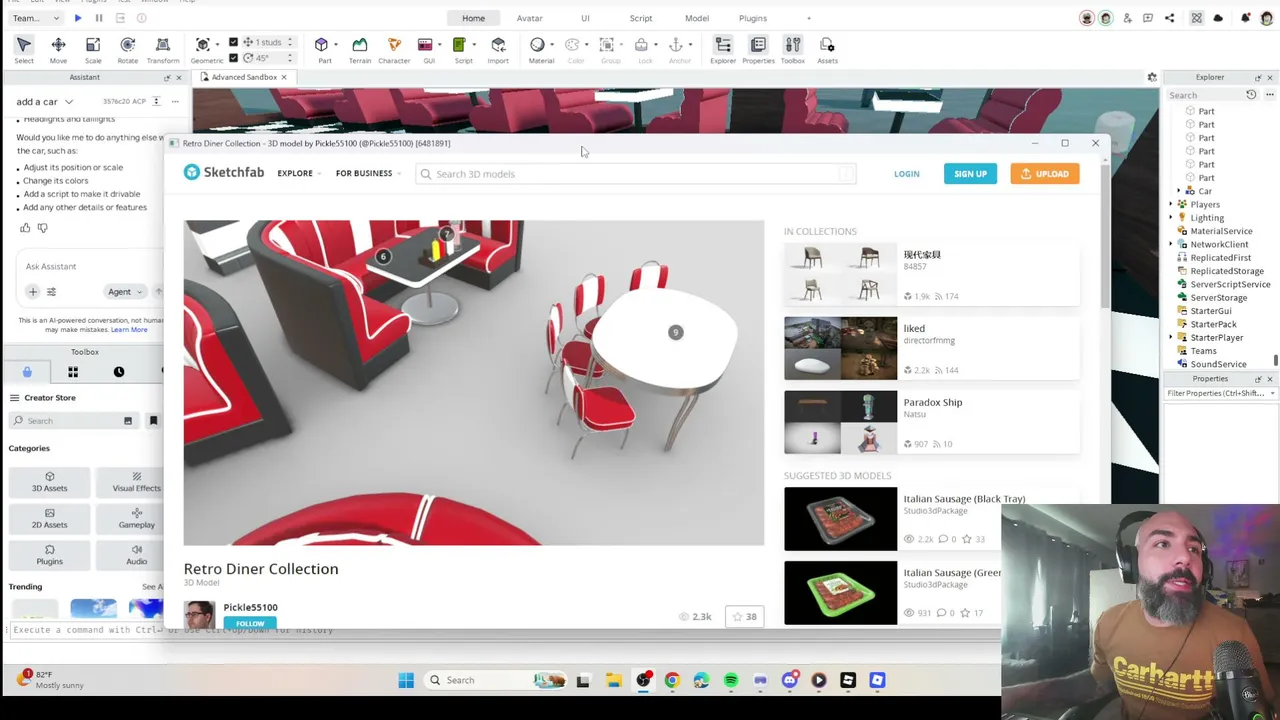The height and width of the screenshot is (720, 1280).
Task: Open the Import tool
Action: 498,49
